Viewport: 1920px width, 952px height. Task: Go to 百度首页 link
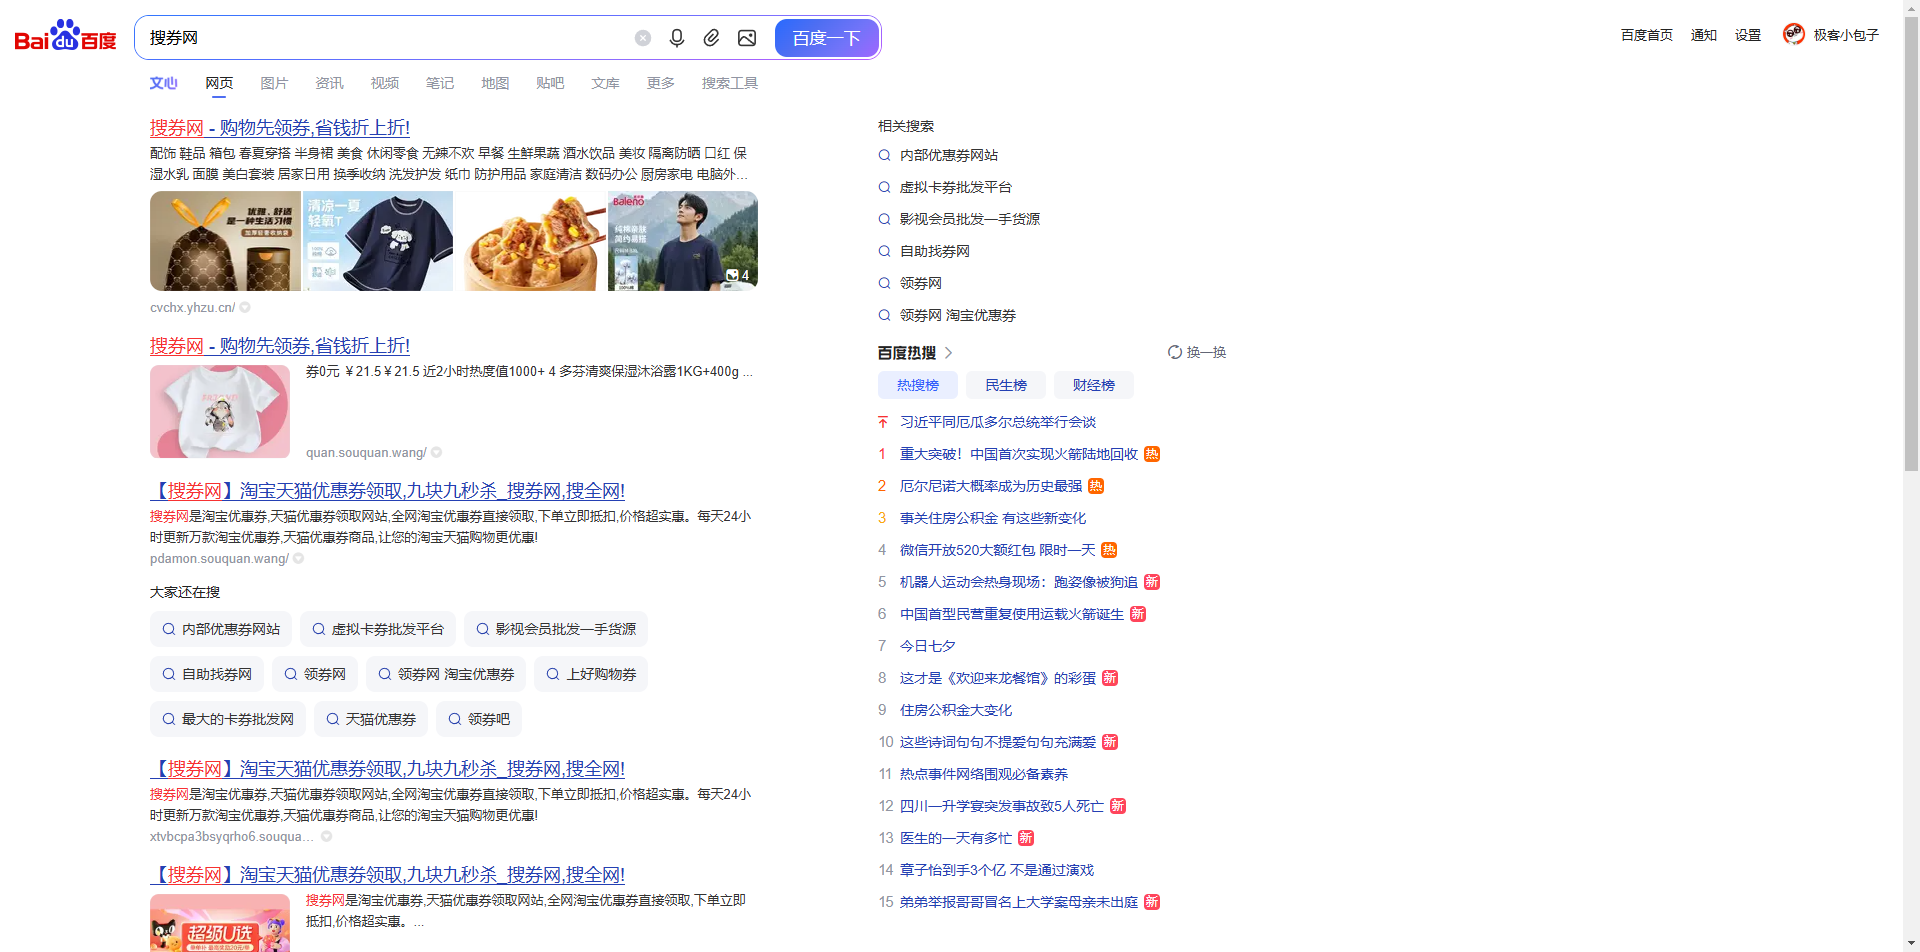point(1647,35)
